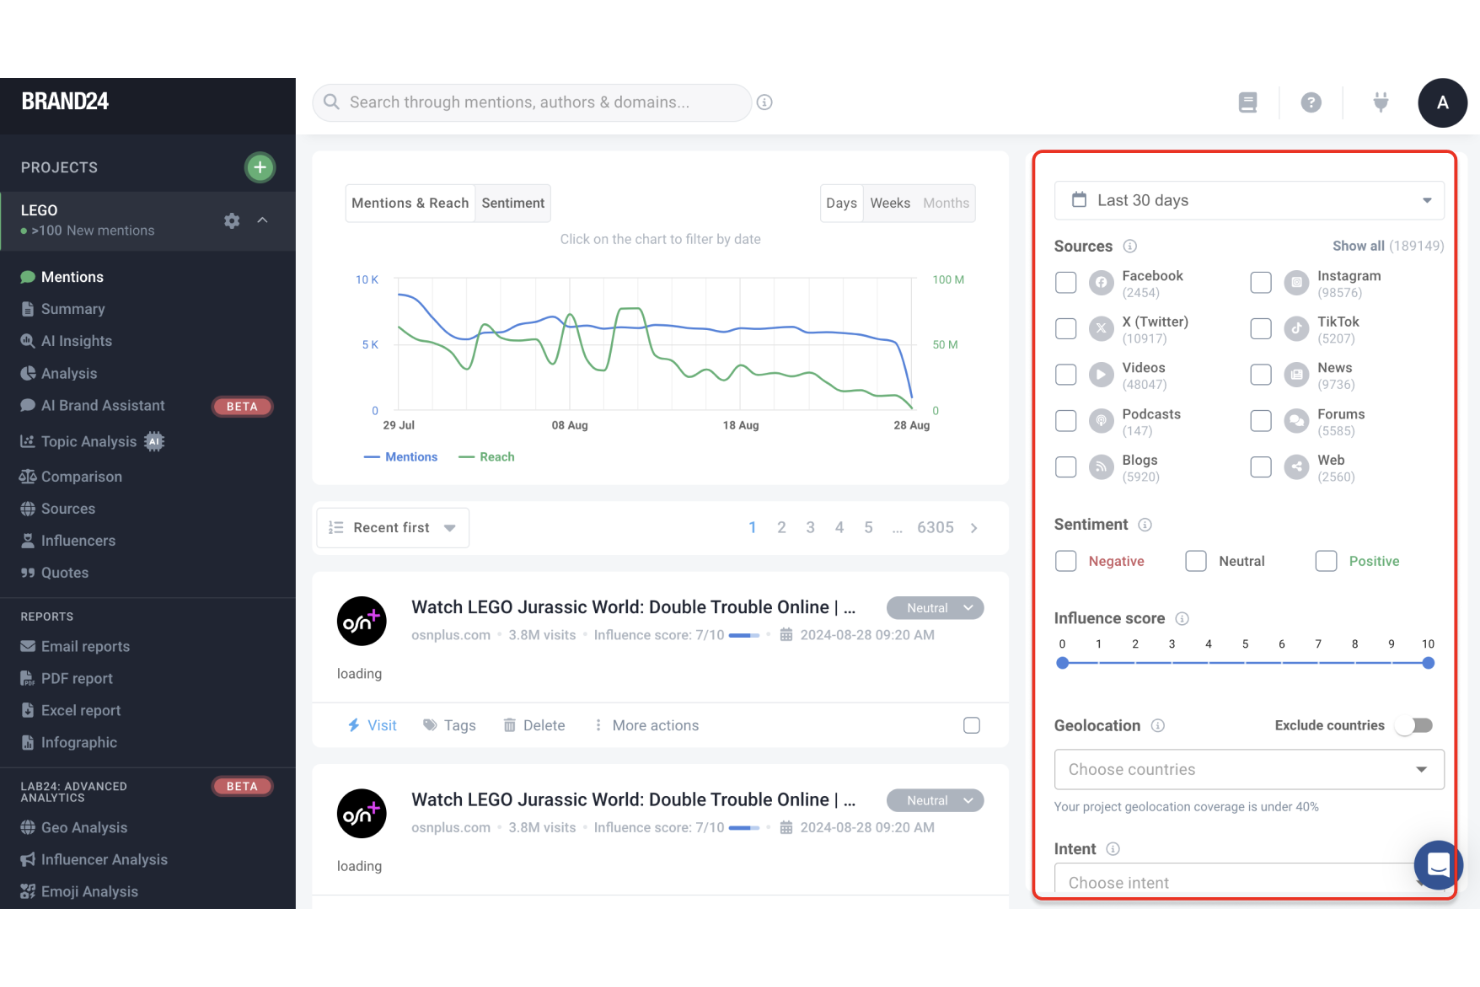Open the help center icon
The height and width of the screenshot is (987, 1480).
coord(1311,102)
